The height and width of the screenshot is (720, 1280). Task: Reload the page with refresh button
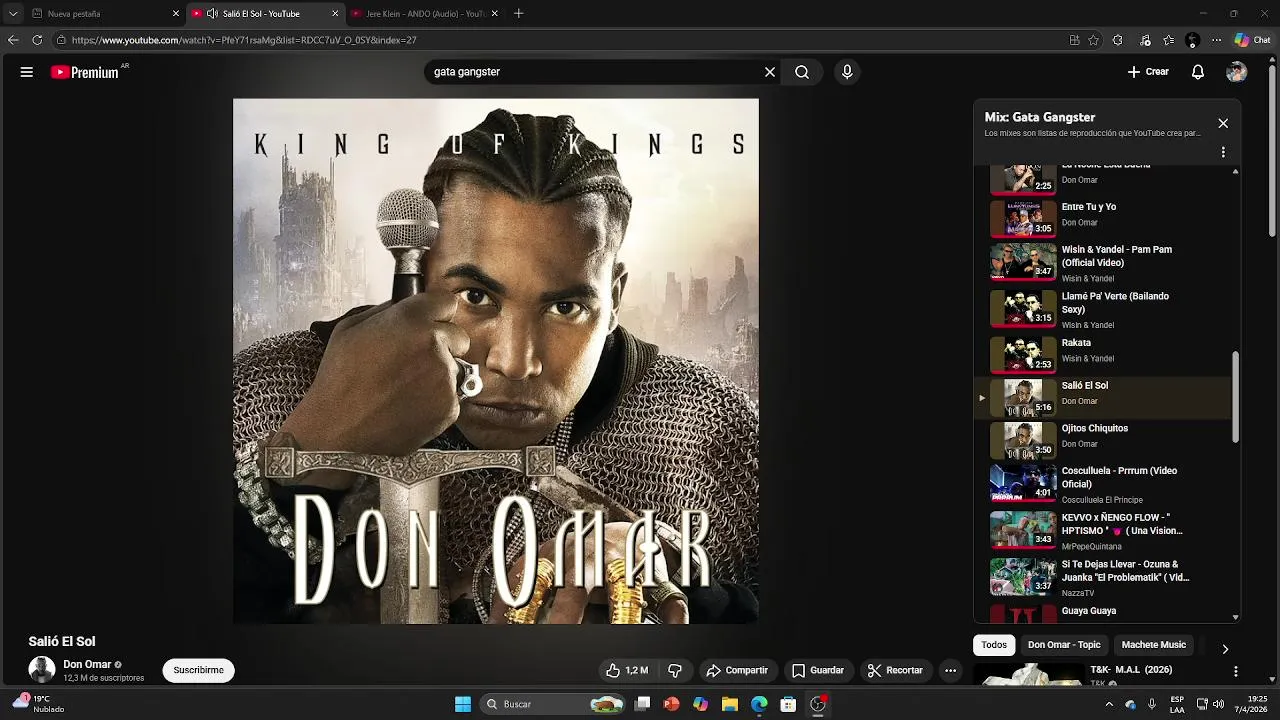37,40
